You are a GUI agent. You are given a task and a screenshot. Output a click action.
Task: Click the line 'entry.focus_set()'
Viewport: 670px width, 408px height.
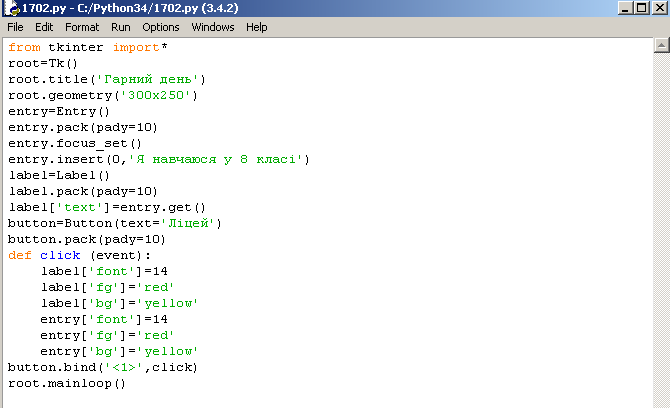(75, 144)
